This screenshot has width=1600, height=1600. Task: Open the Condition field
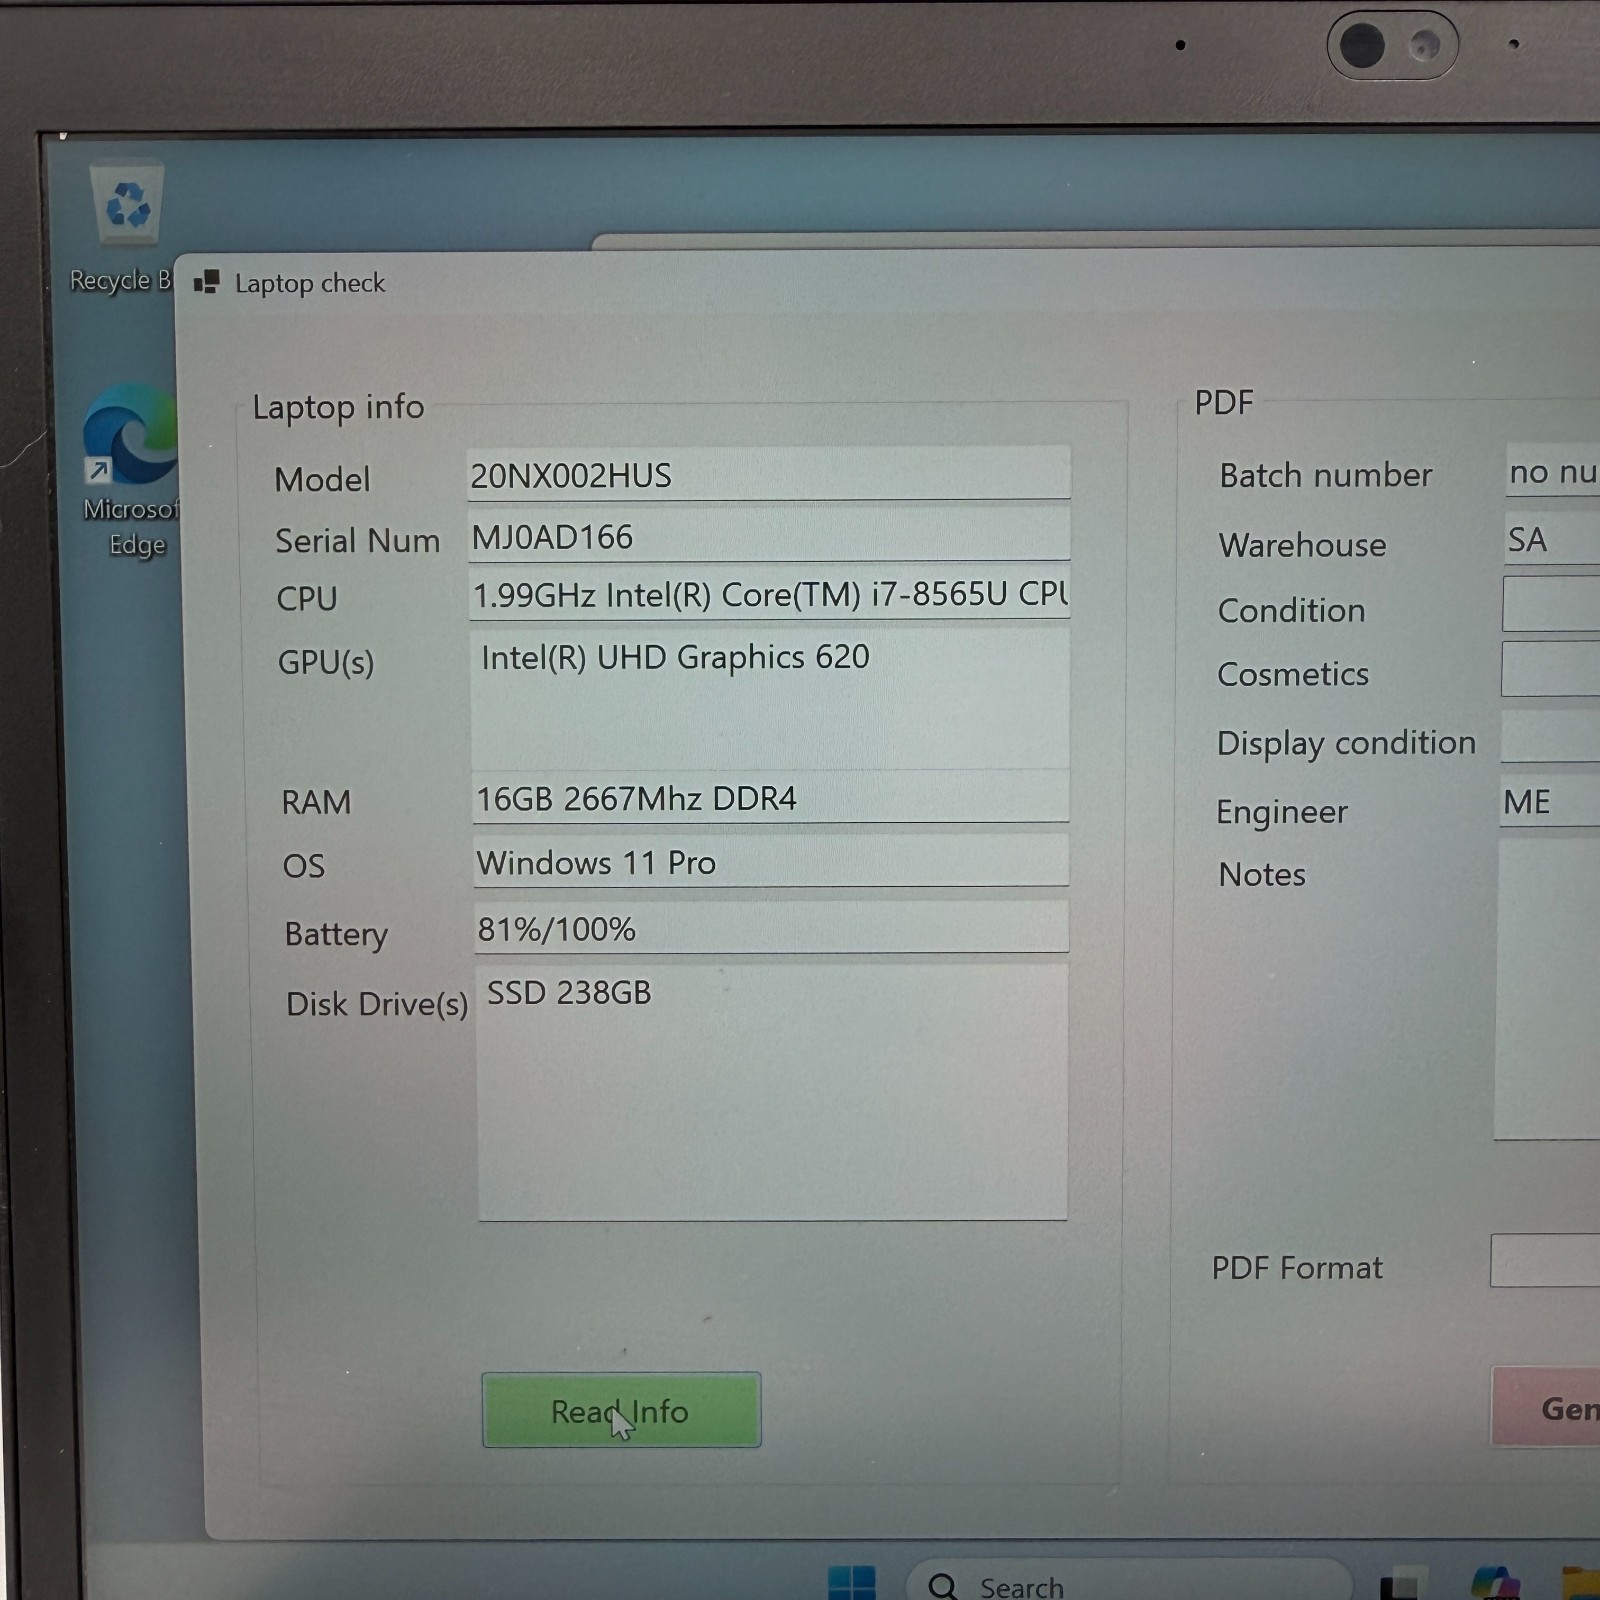1551,604
